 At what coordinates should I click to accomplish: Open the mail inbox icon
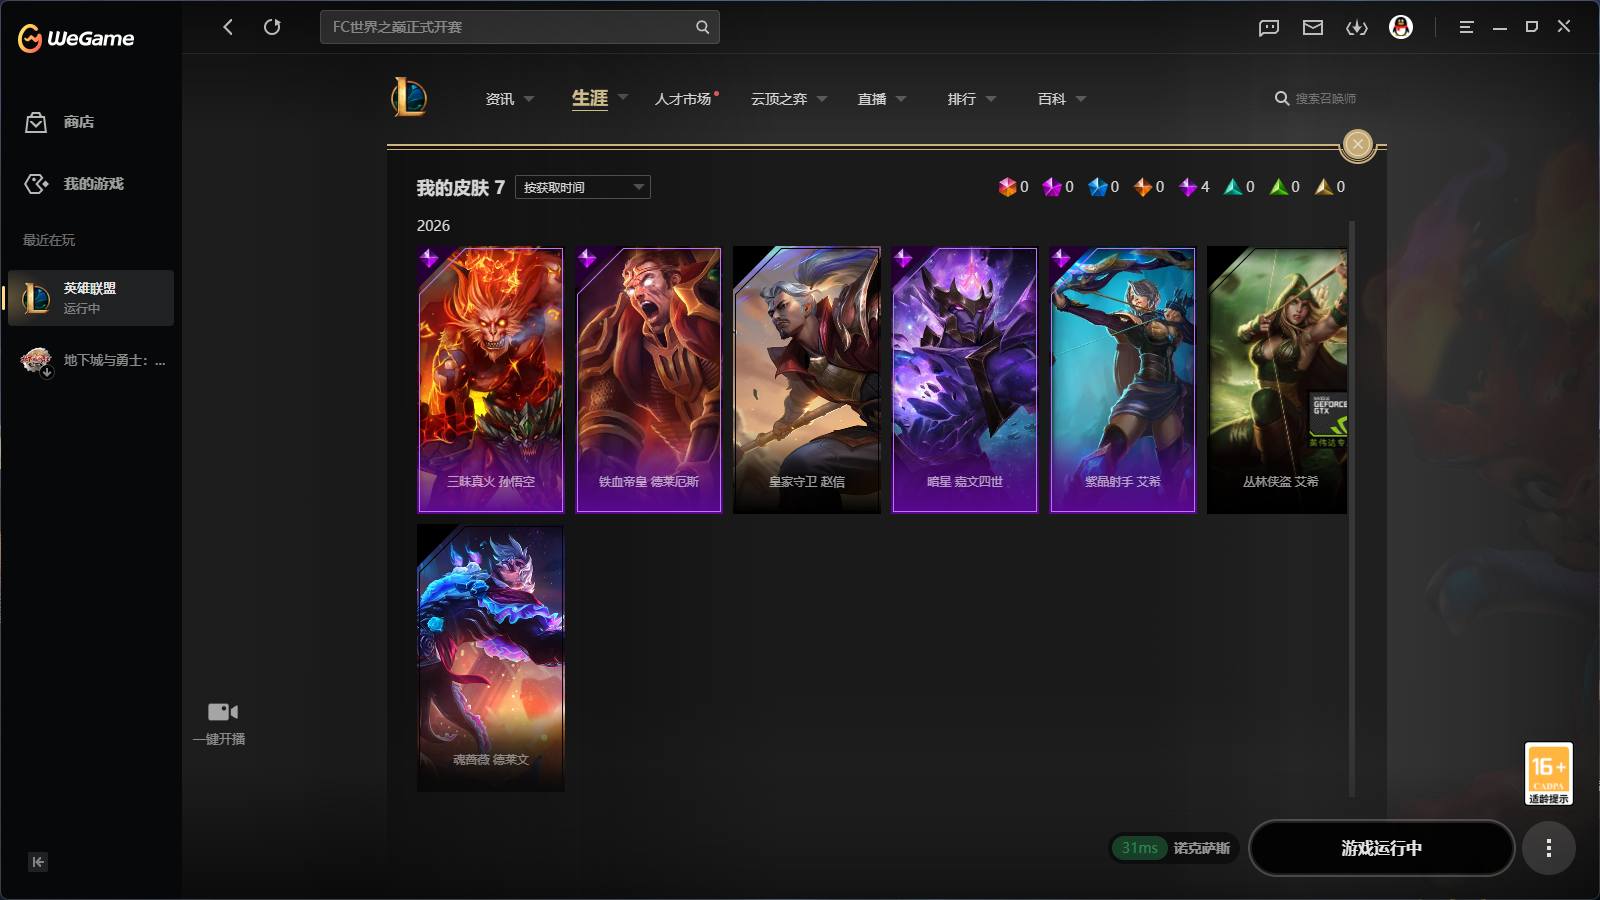[x=1313, y=28]
